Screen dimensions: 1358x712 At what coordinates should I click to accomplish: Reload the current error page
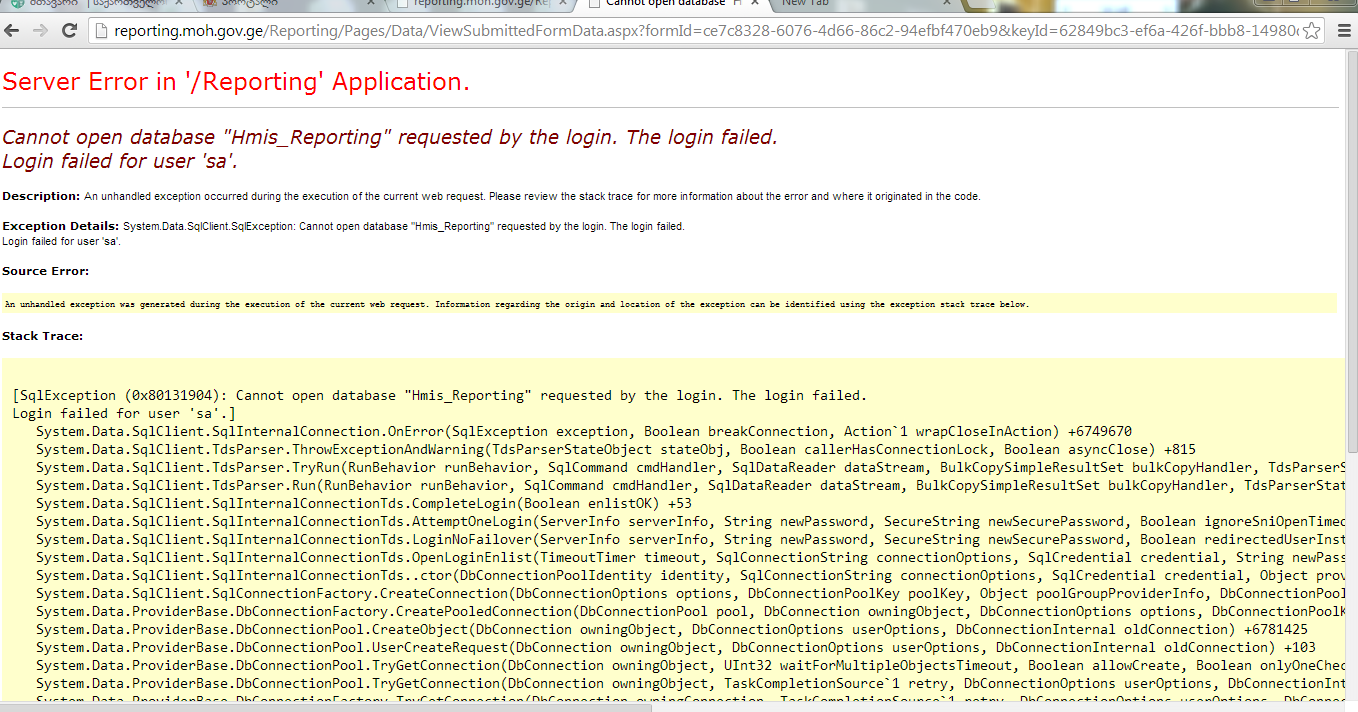click(69, 30)
